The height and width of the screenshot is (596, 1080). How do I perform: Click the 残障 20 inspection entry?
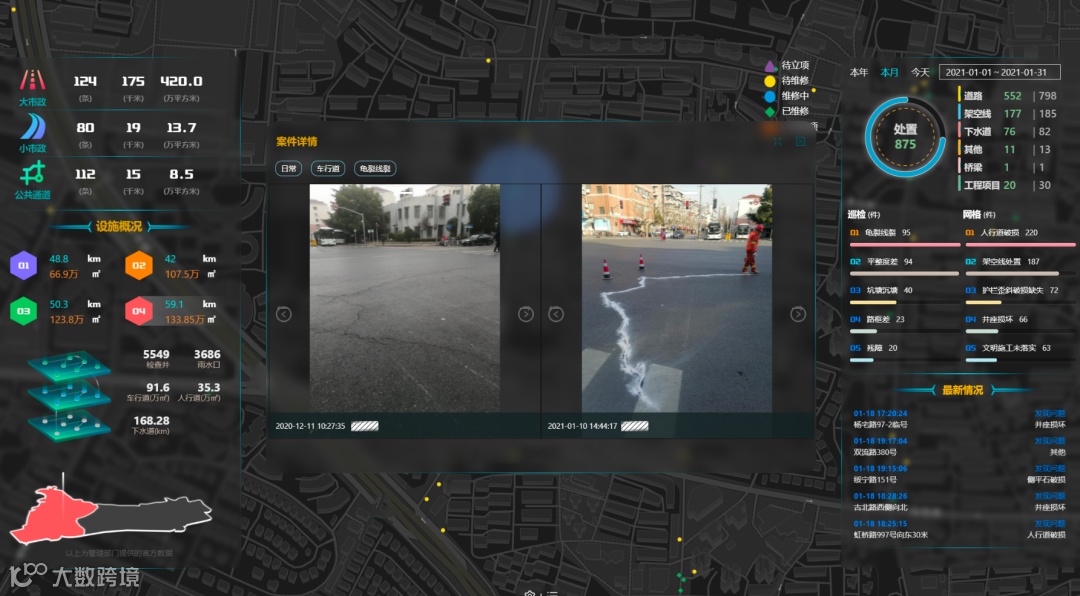coord(874,349)
